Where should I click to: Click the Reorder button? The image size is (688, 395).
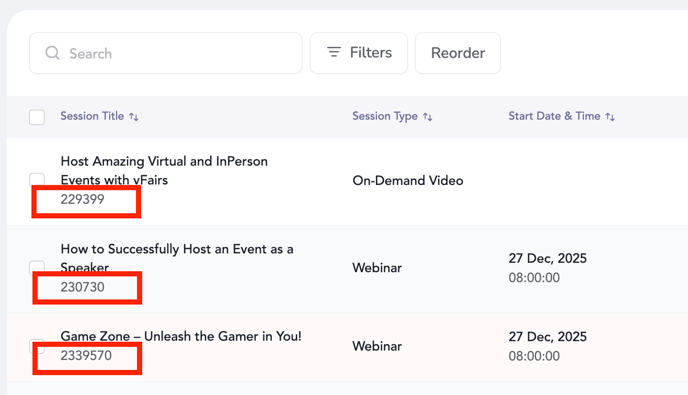point(458,53)
